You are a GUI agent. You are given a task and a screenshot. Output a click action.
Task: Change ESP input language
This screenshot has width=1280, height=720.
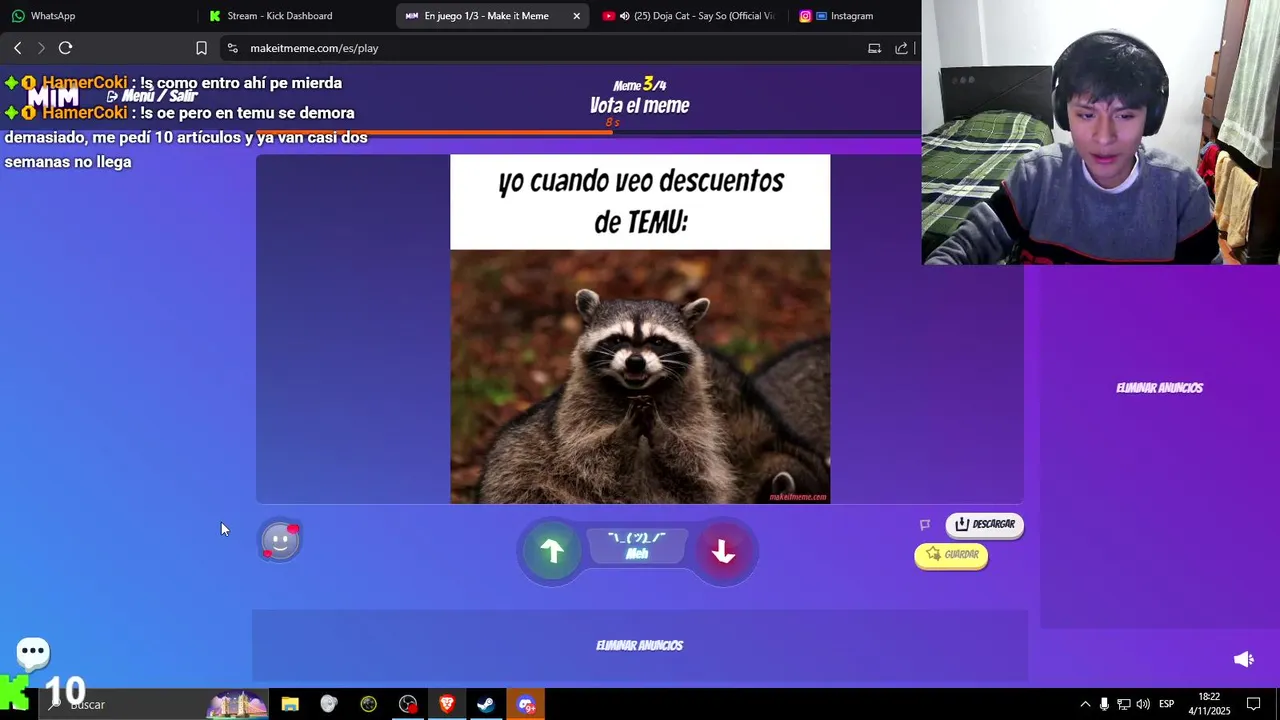click(1166, 704)
